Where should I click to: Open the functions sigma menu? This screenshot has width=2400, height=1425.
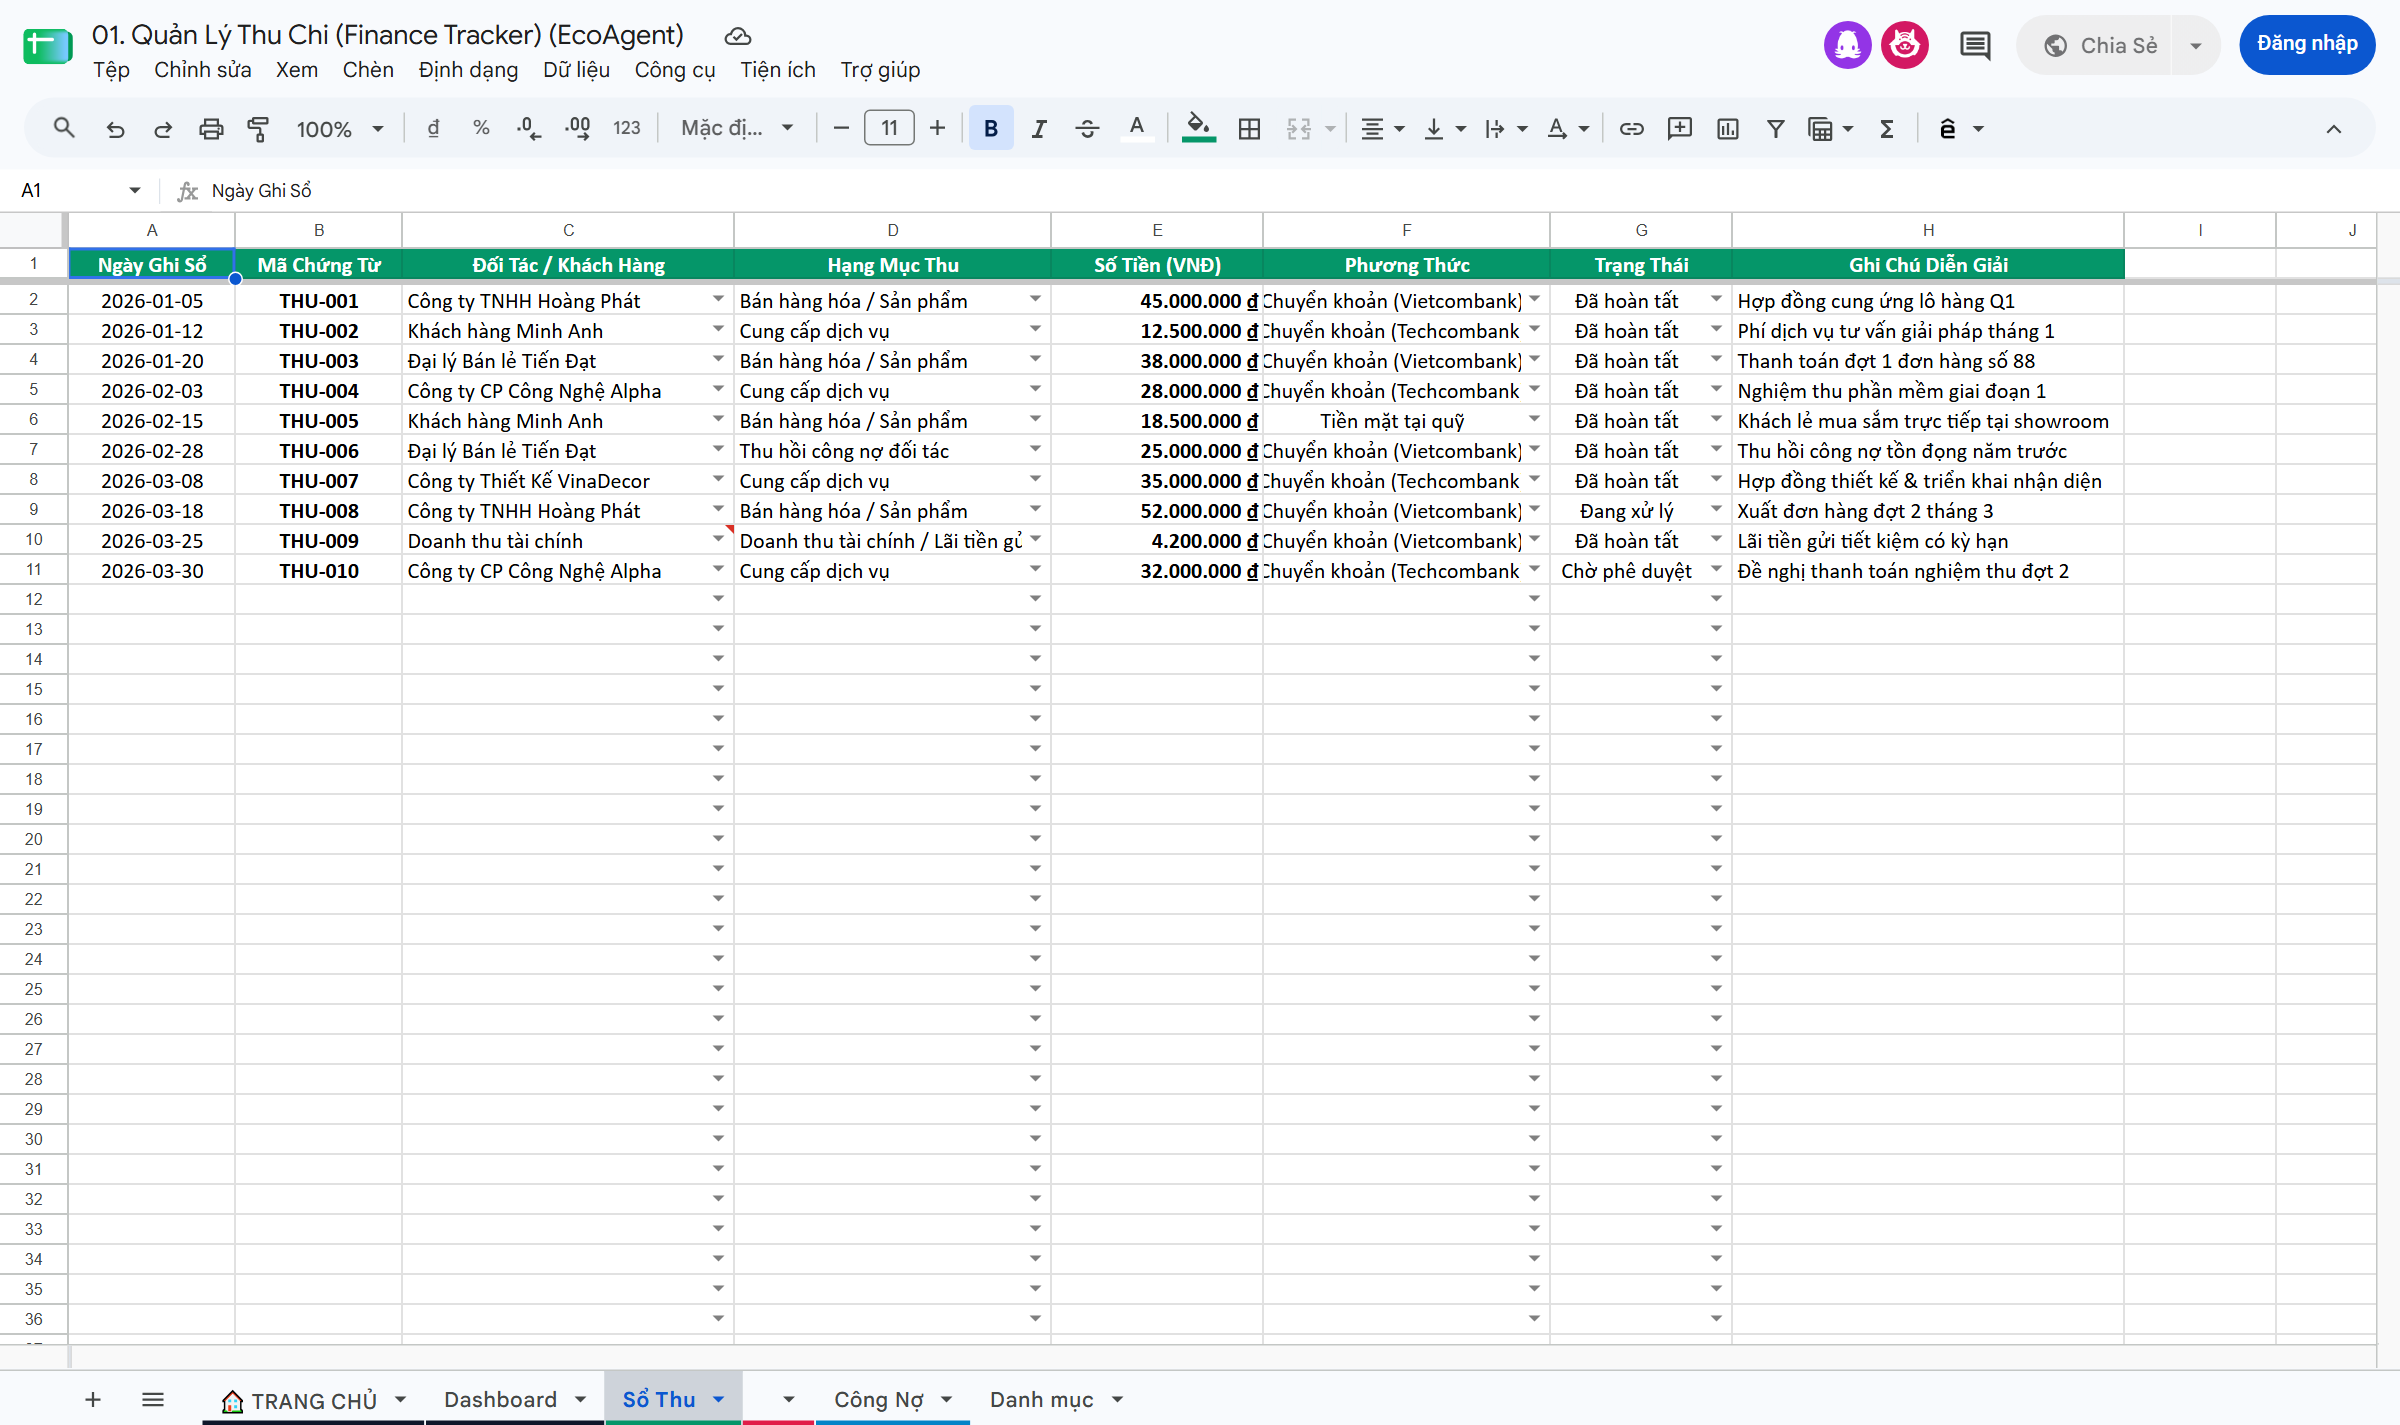(1887, 129)
